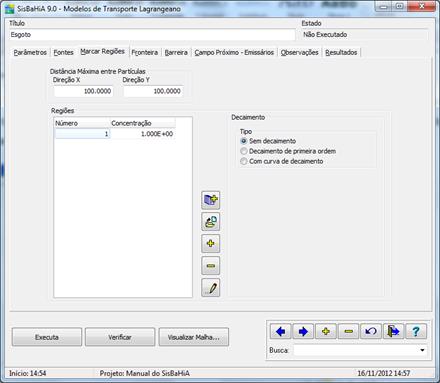
Task: Click the Número column header
Action: pyautogui.click(x=82, y=123)
